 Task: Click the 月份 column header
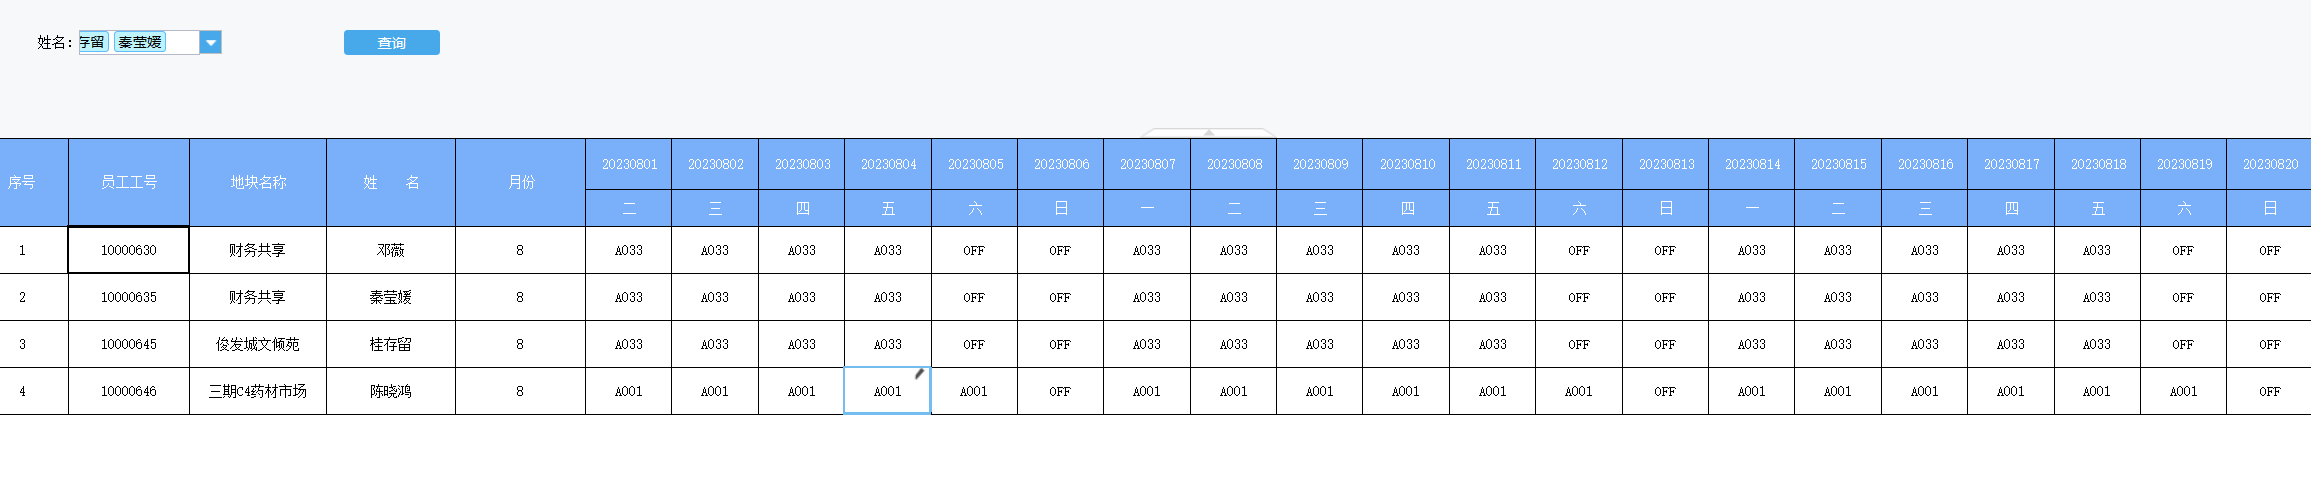[520, 182]
